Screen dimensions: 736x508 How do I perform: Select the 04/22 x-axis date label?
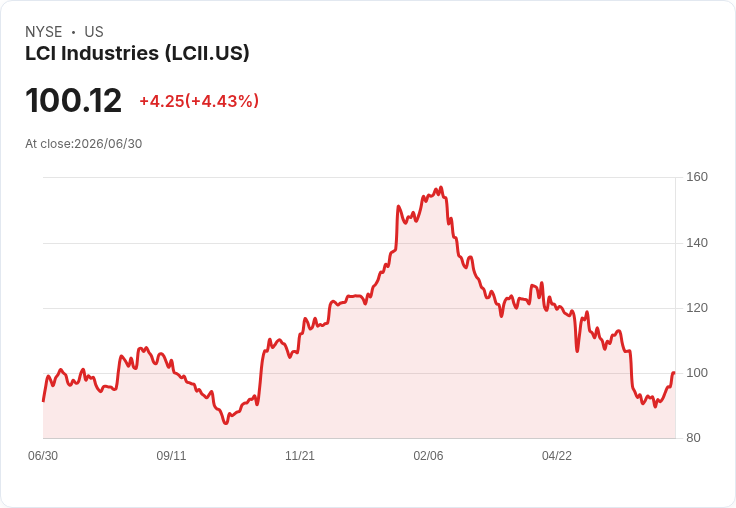(557, 456)
